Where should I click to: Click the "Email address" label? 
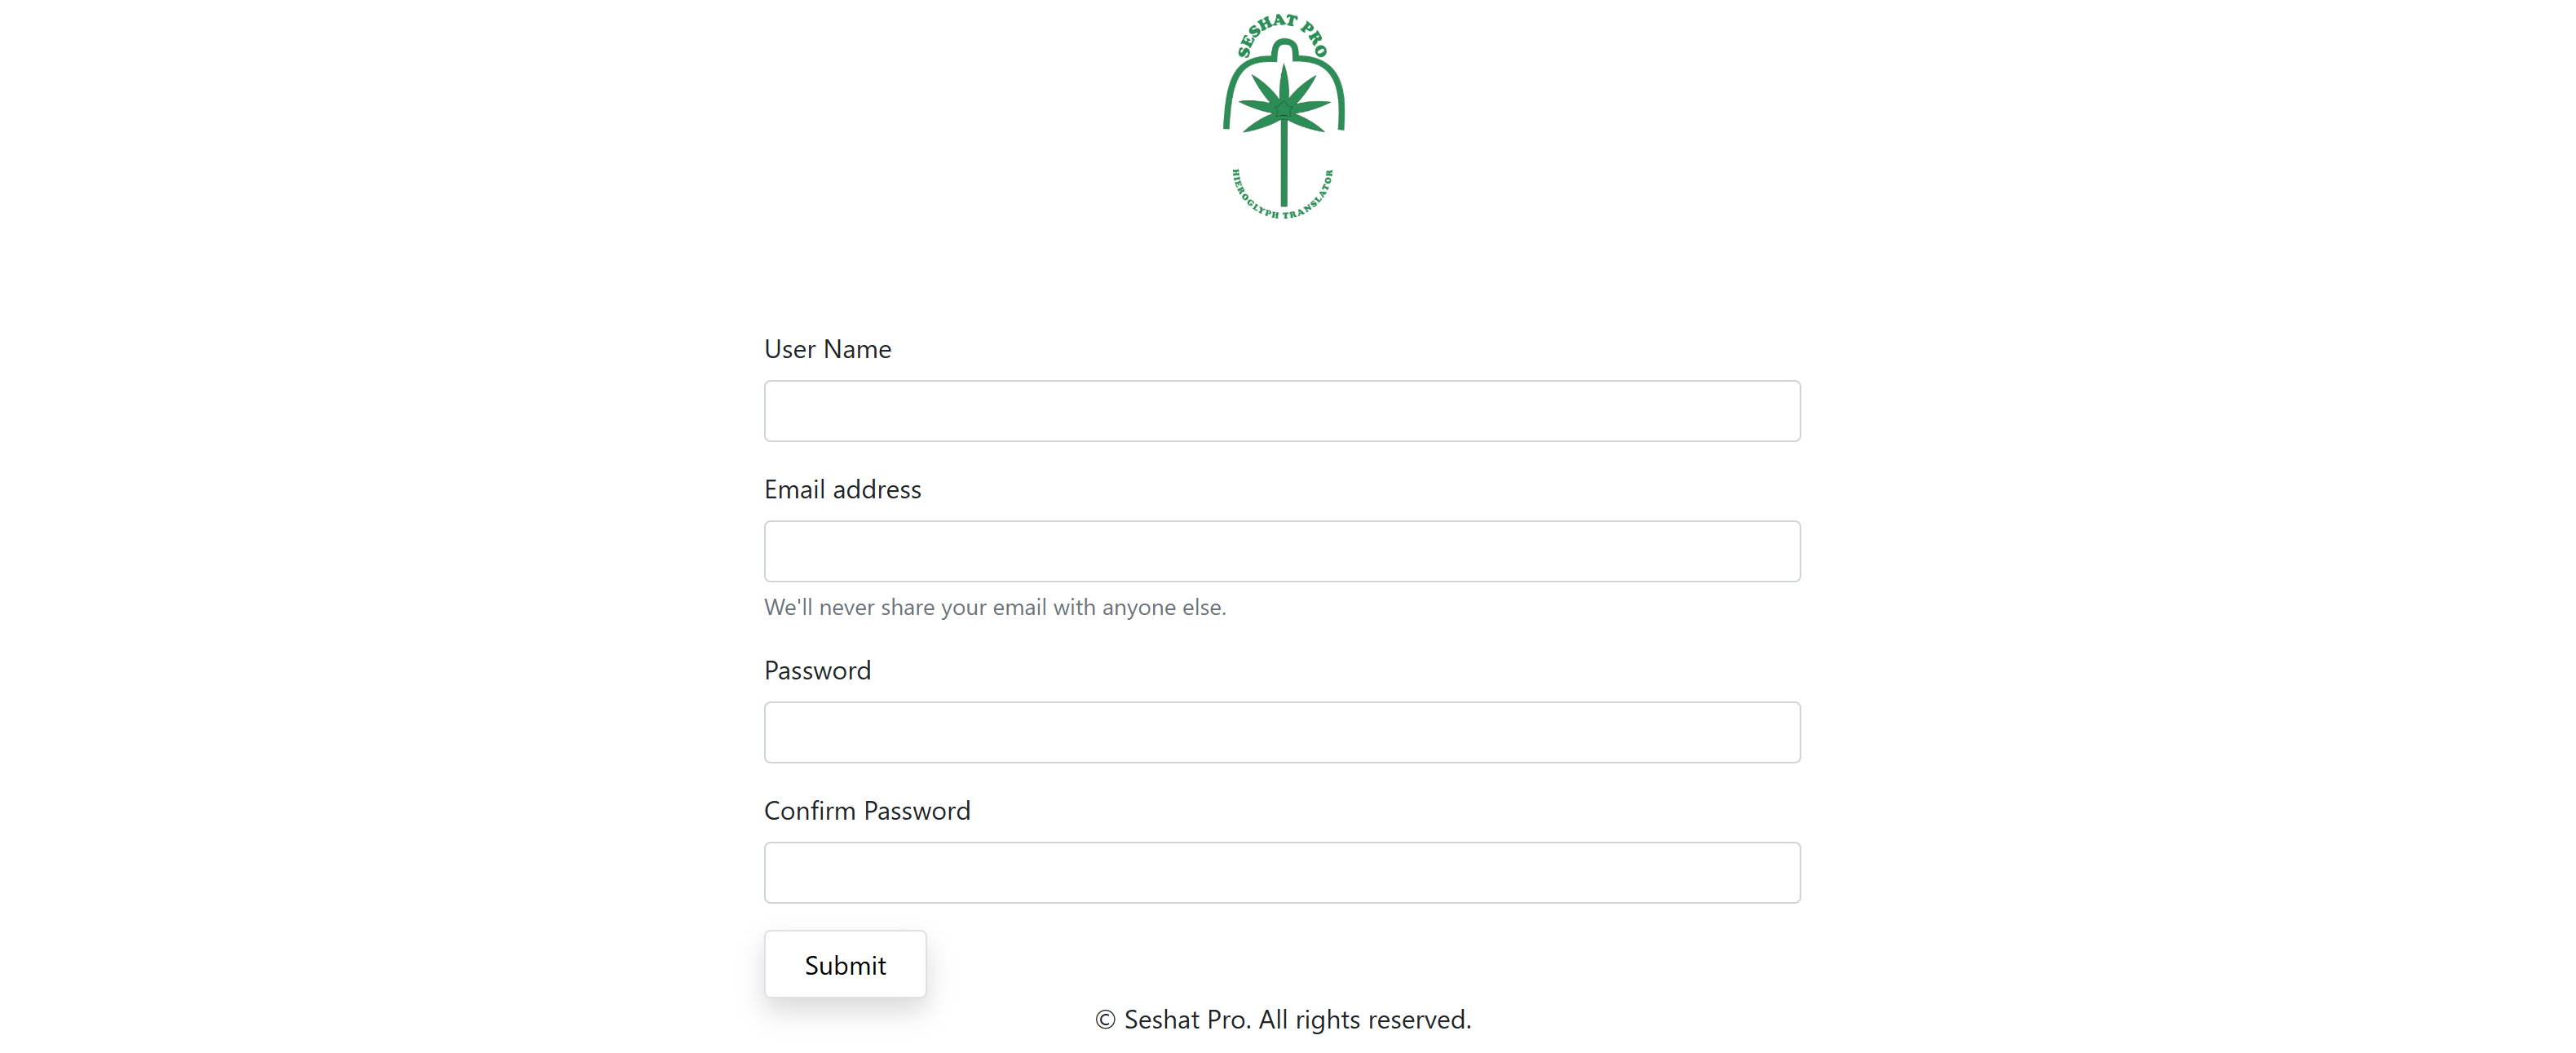(x=842, y=489)
